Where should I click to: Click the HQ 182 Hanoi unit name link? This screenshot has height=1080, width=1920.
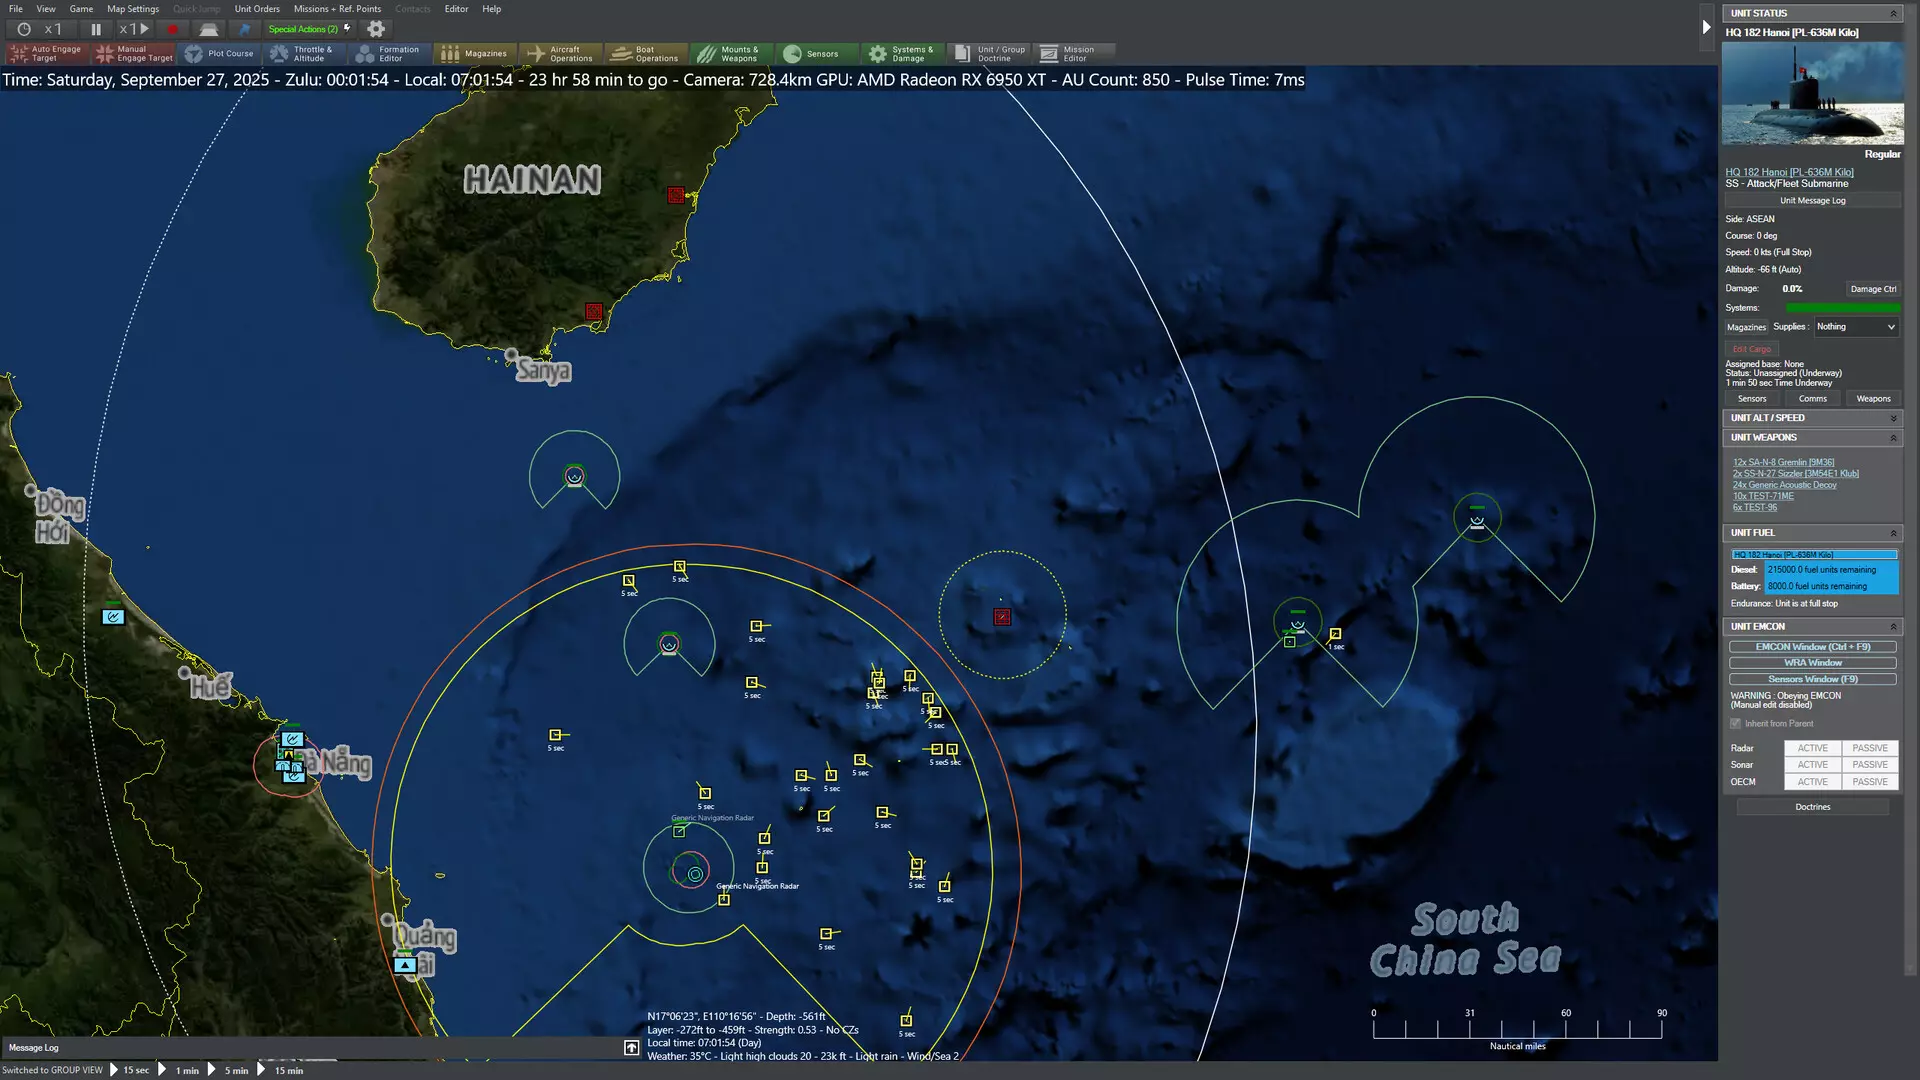click(1789, 172)
